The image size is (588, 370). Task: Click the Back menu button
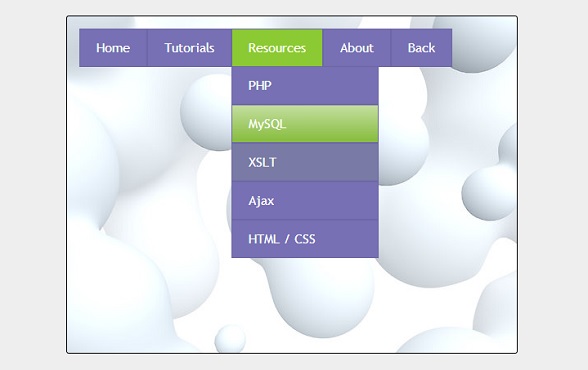(421, 48)
